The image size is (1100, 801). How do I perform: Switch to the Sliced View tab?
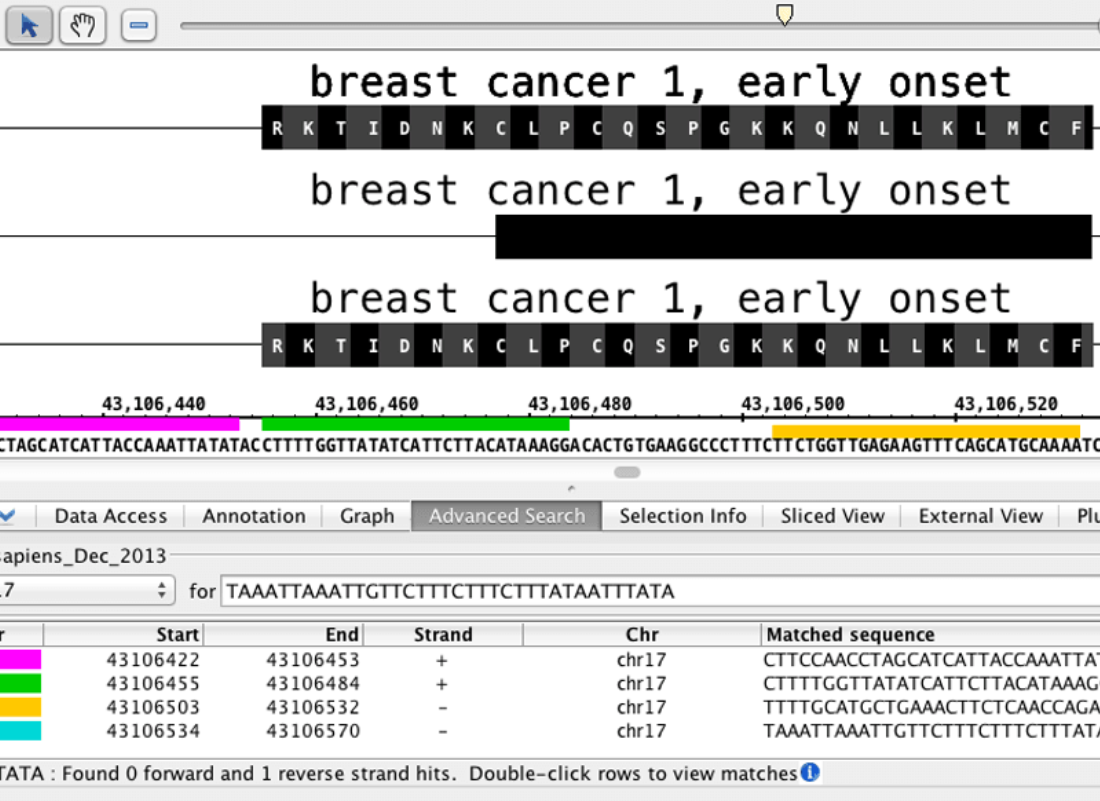pos(832,516)
